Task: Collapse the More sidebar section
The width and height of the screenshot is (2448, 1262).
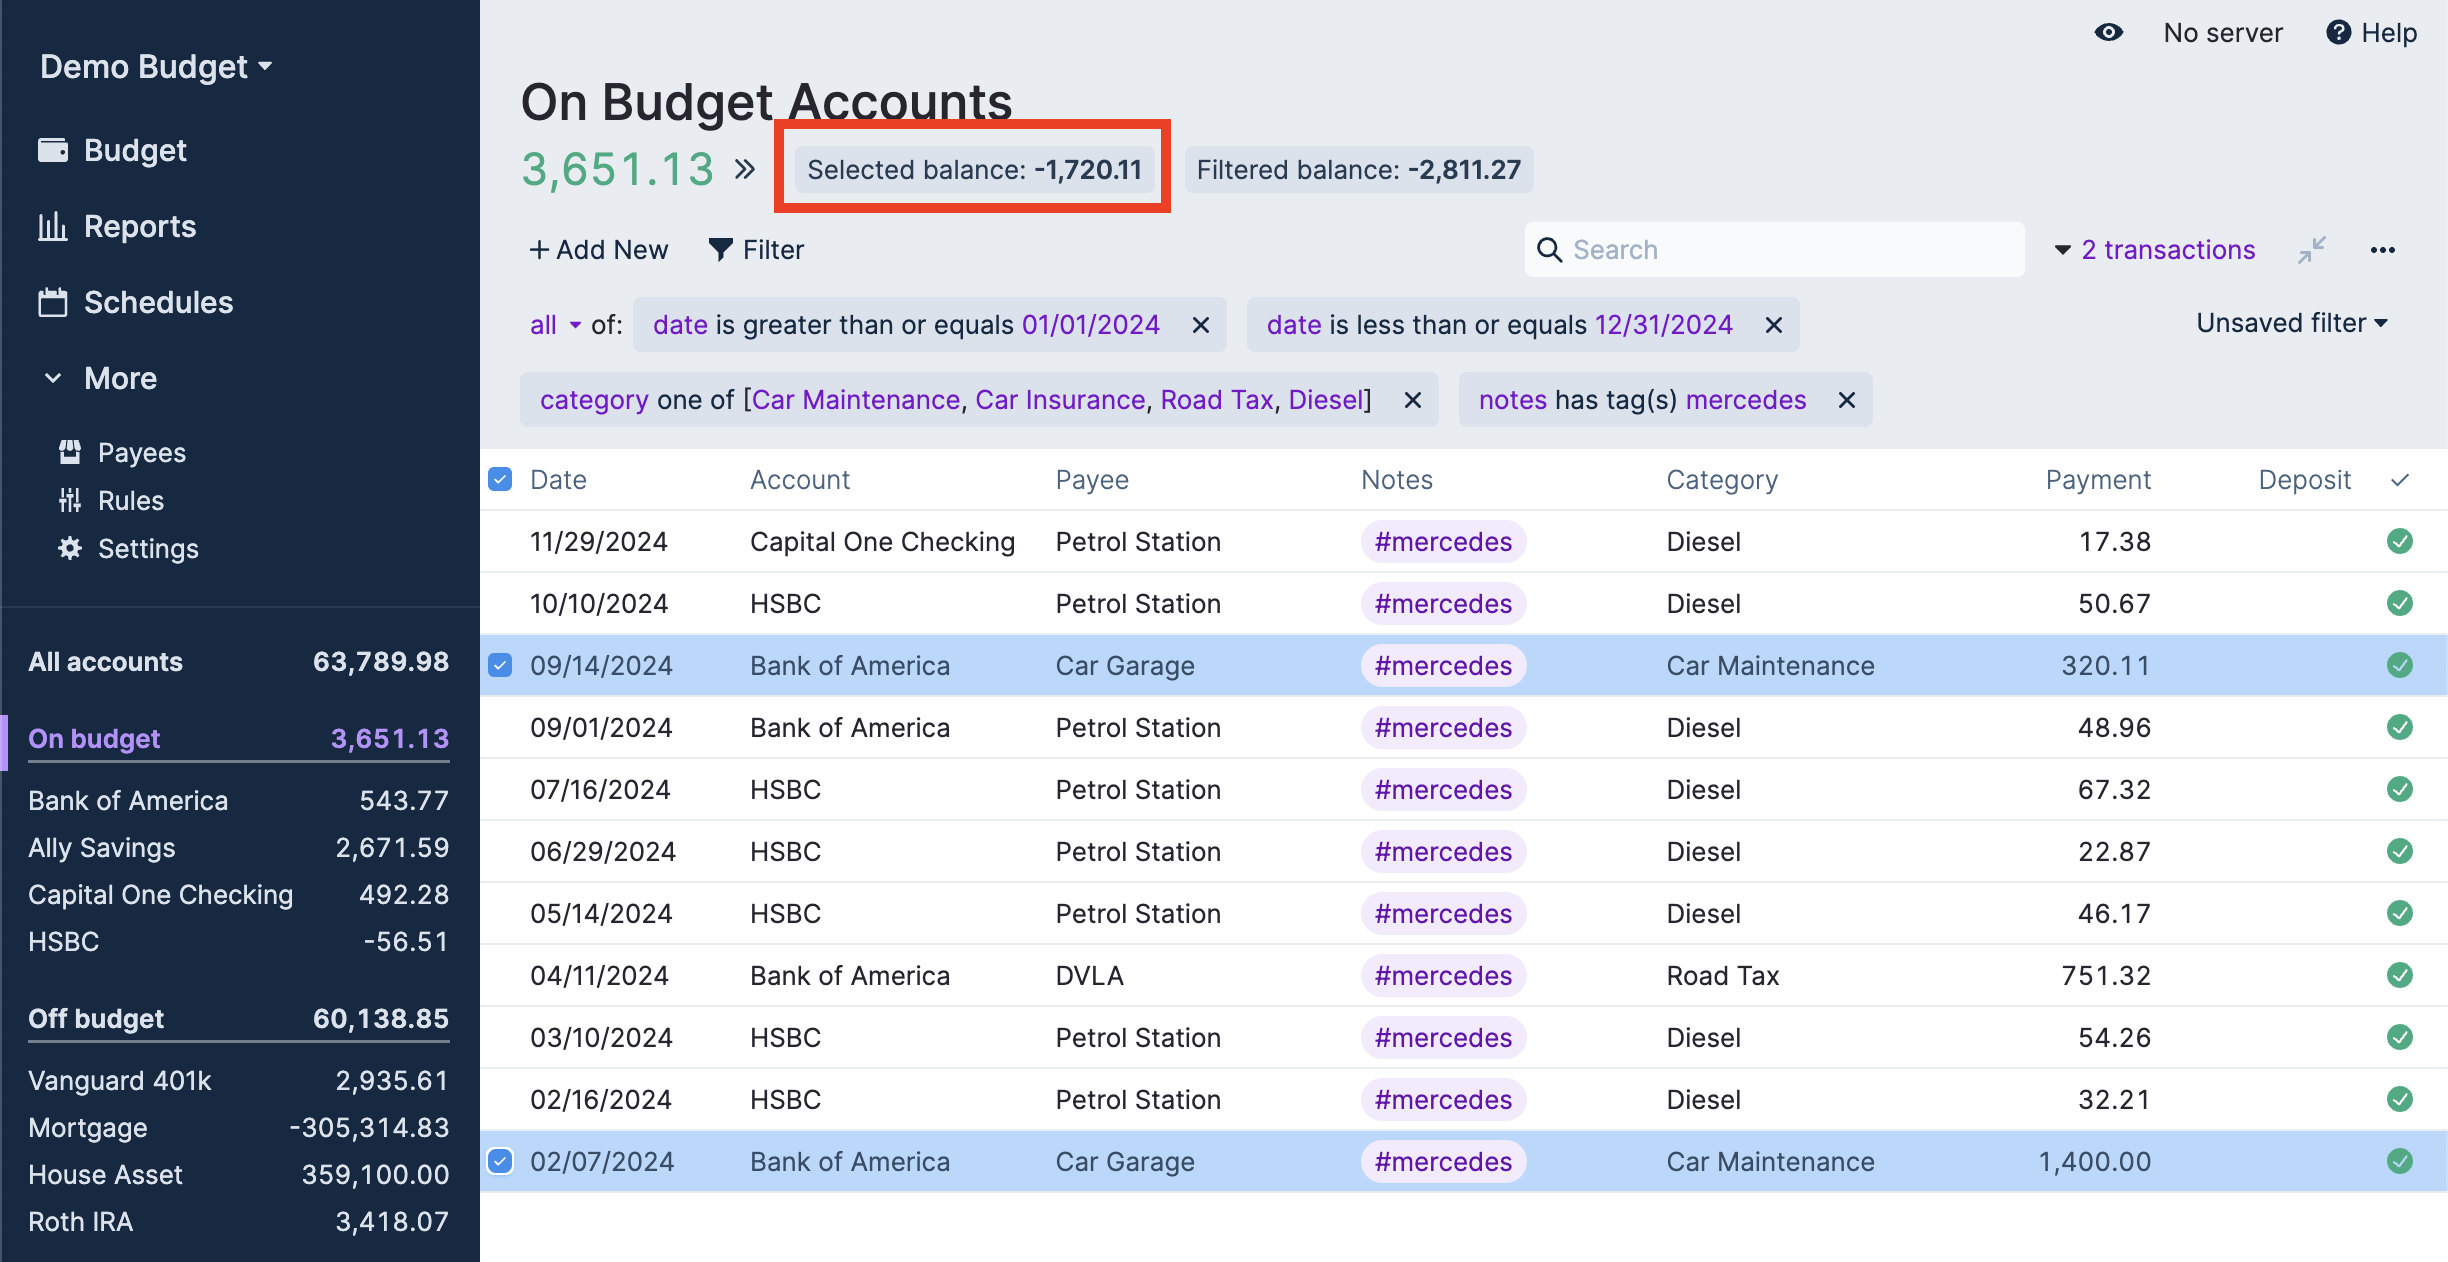Action: coord(100,378)
